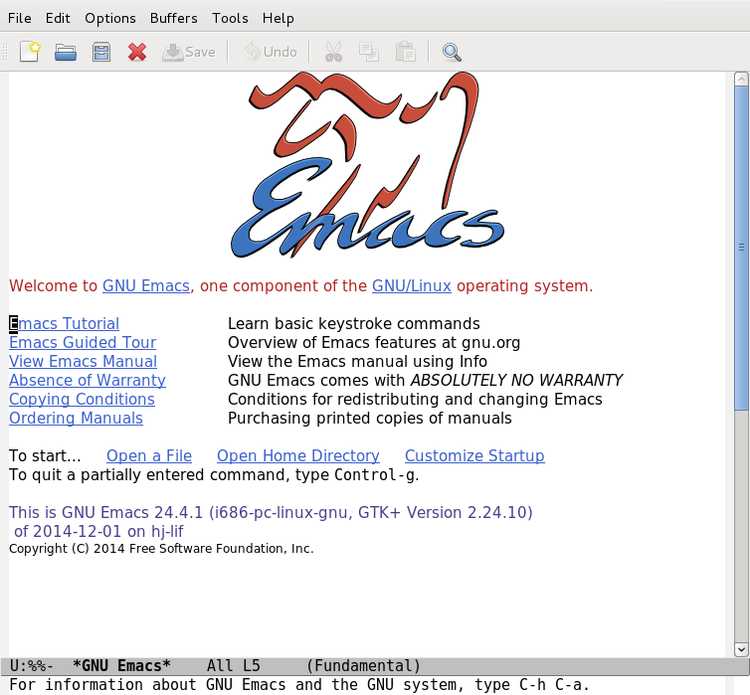The image size is (750, 695).
Task: Click the U:%%- status indicator
Action: 32,666
